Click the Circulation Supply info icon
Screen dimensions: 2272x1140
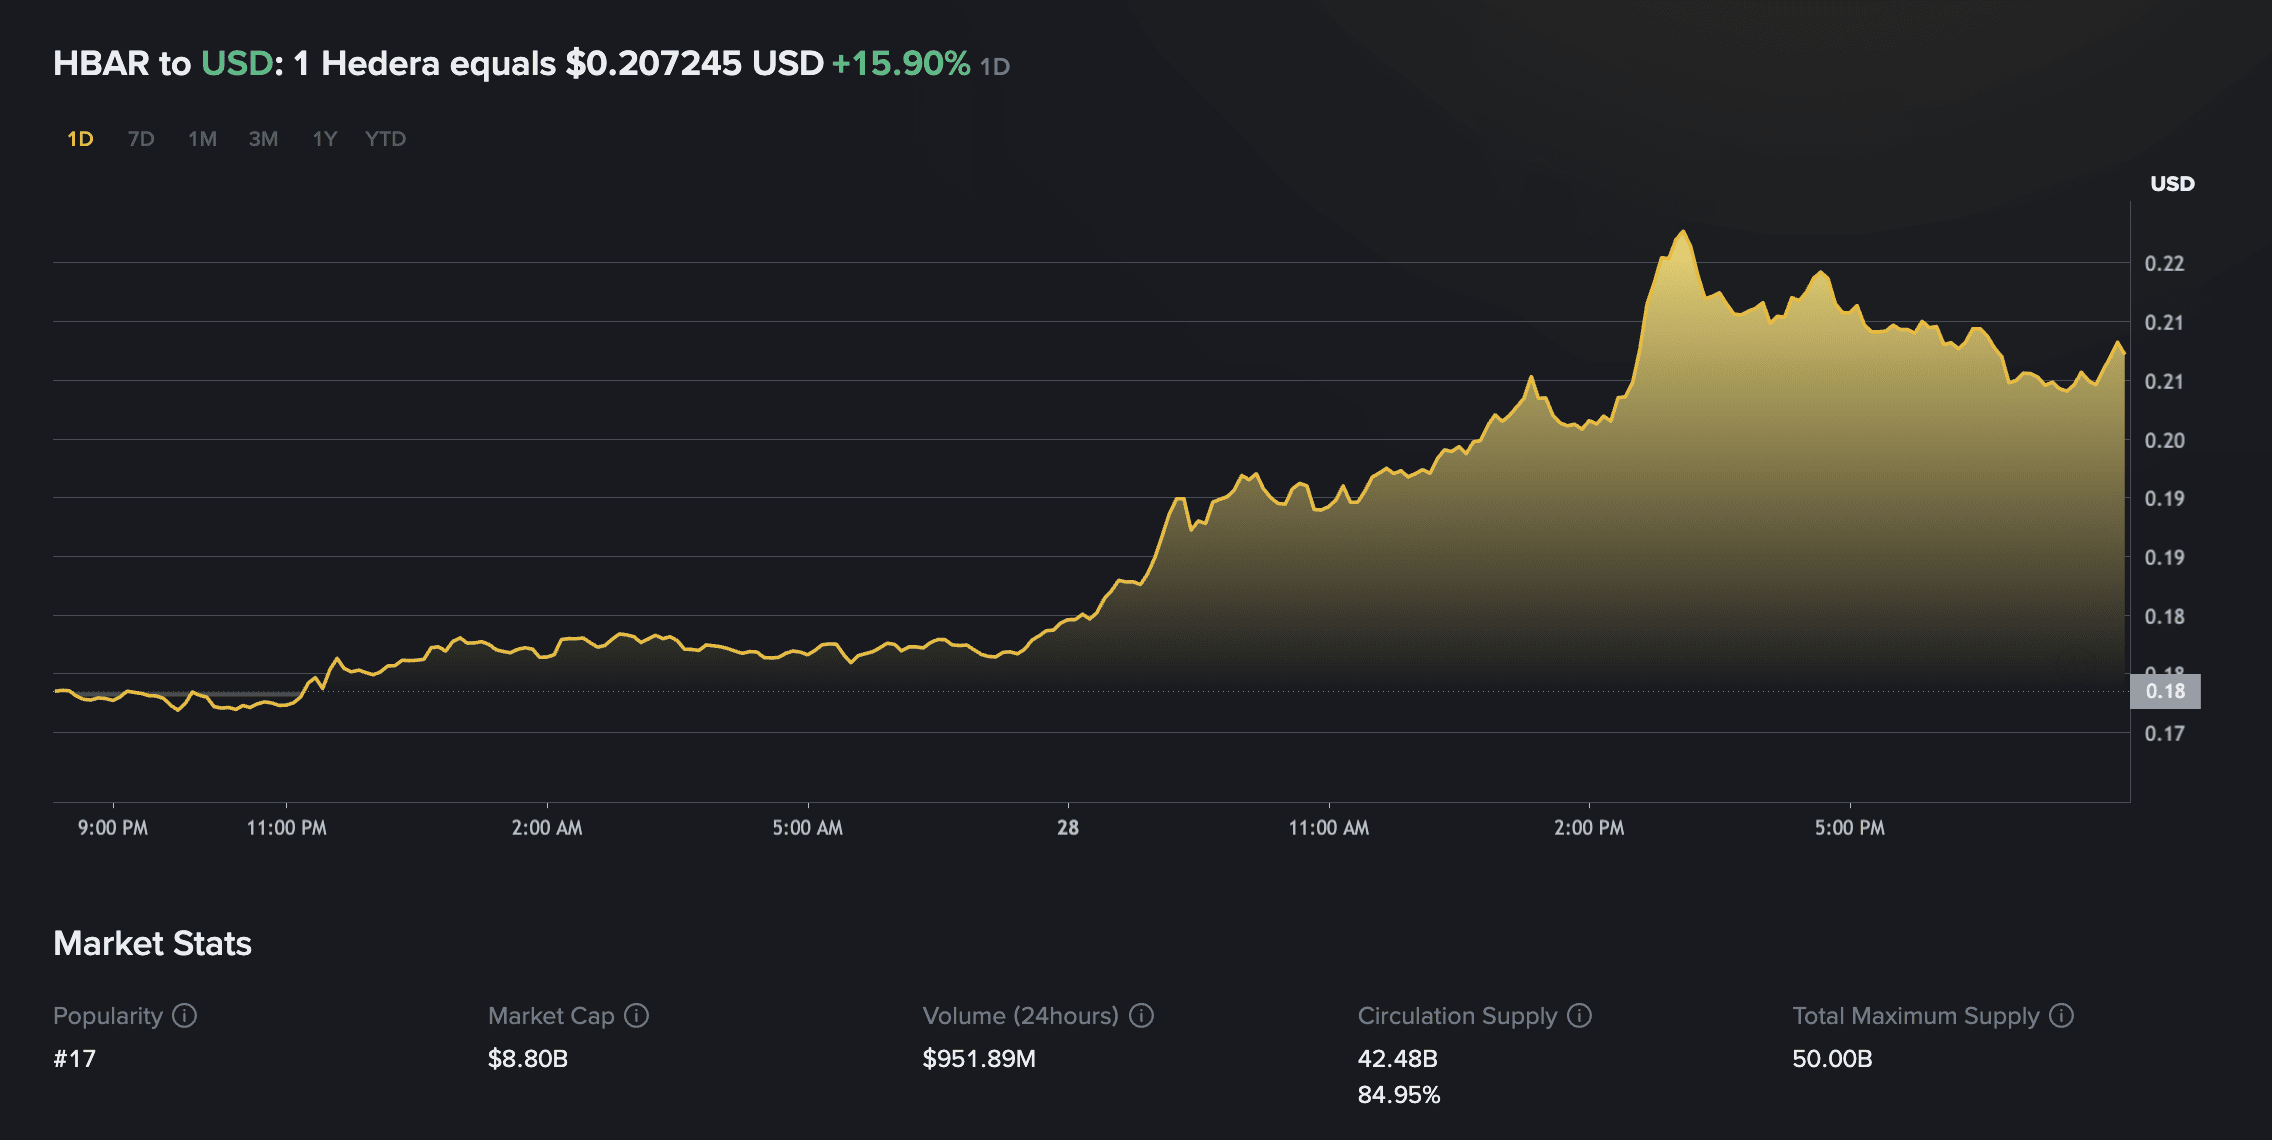(x=1579, y=1016)
